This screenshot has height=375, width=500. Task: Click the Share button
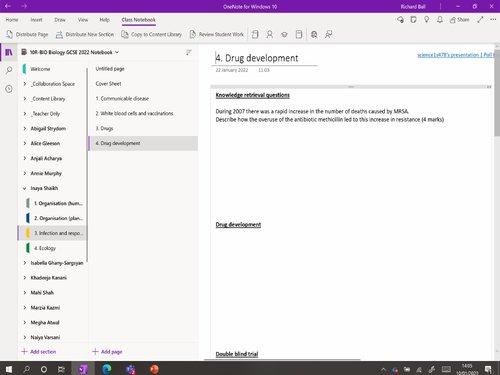(460, 20)
